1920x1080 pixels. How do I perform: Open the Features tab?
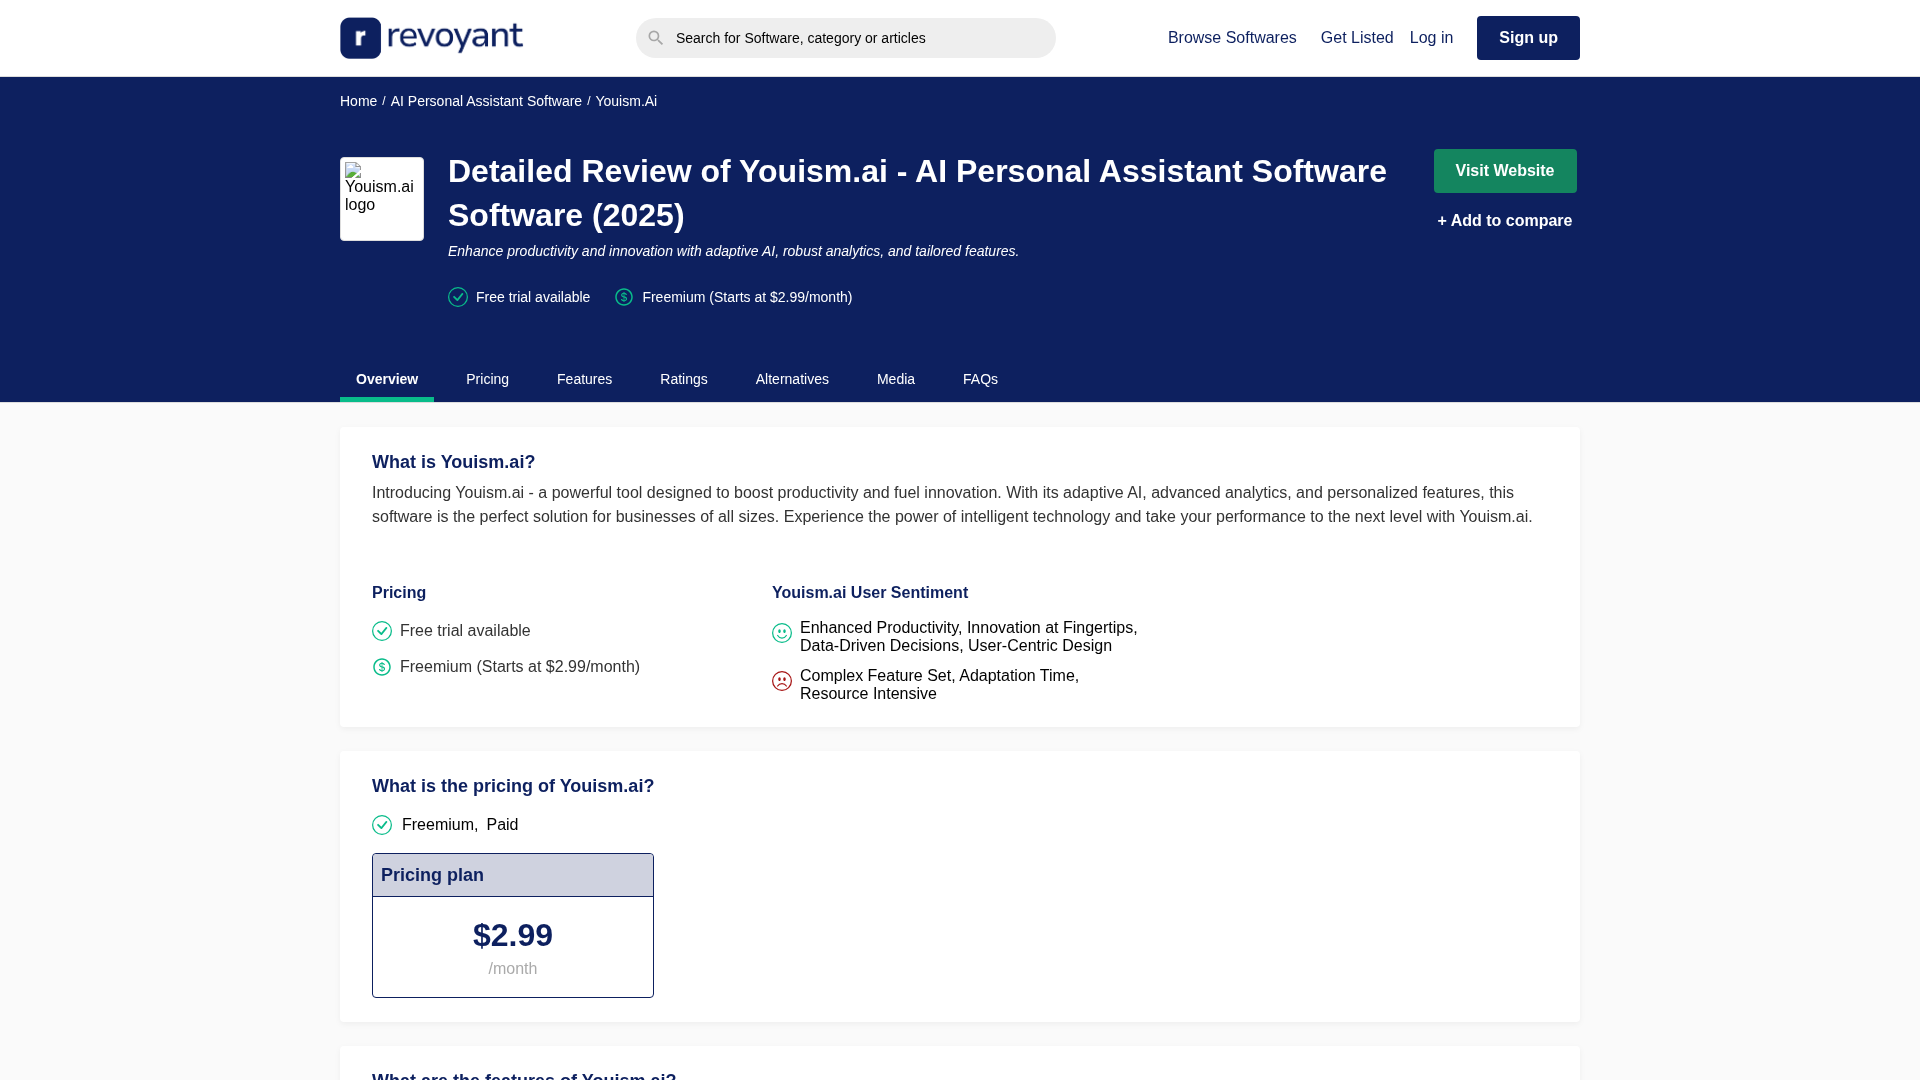[584, 379]
